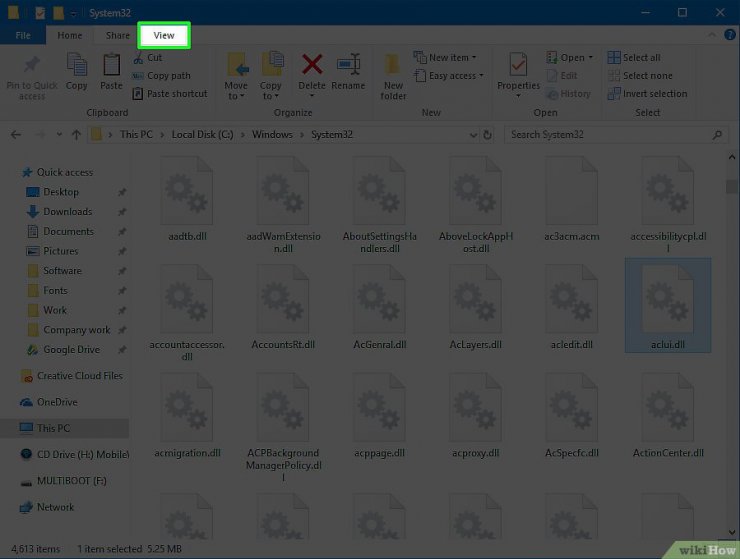This screenshot has height=559, width=740.
Task: Go up one folder level
Action: click(x=76, y=135)
